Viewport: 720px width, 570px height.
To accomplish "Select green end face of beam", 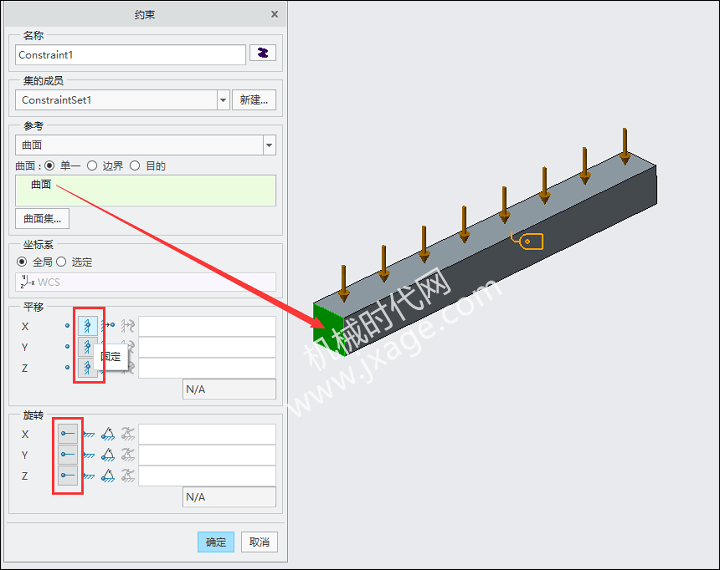I will [x=328, y=328].
